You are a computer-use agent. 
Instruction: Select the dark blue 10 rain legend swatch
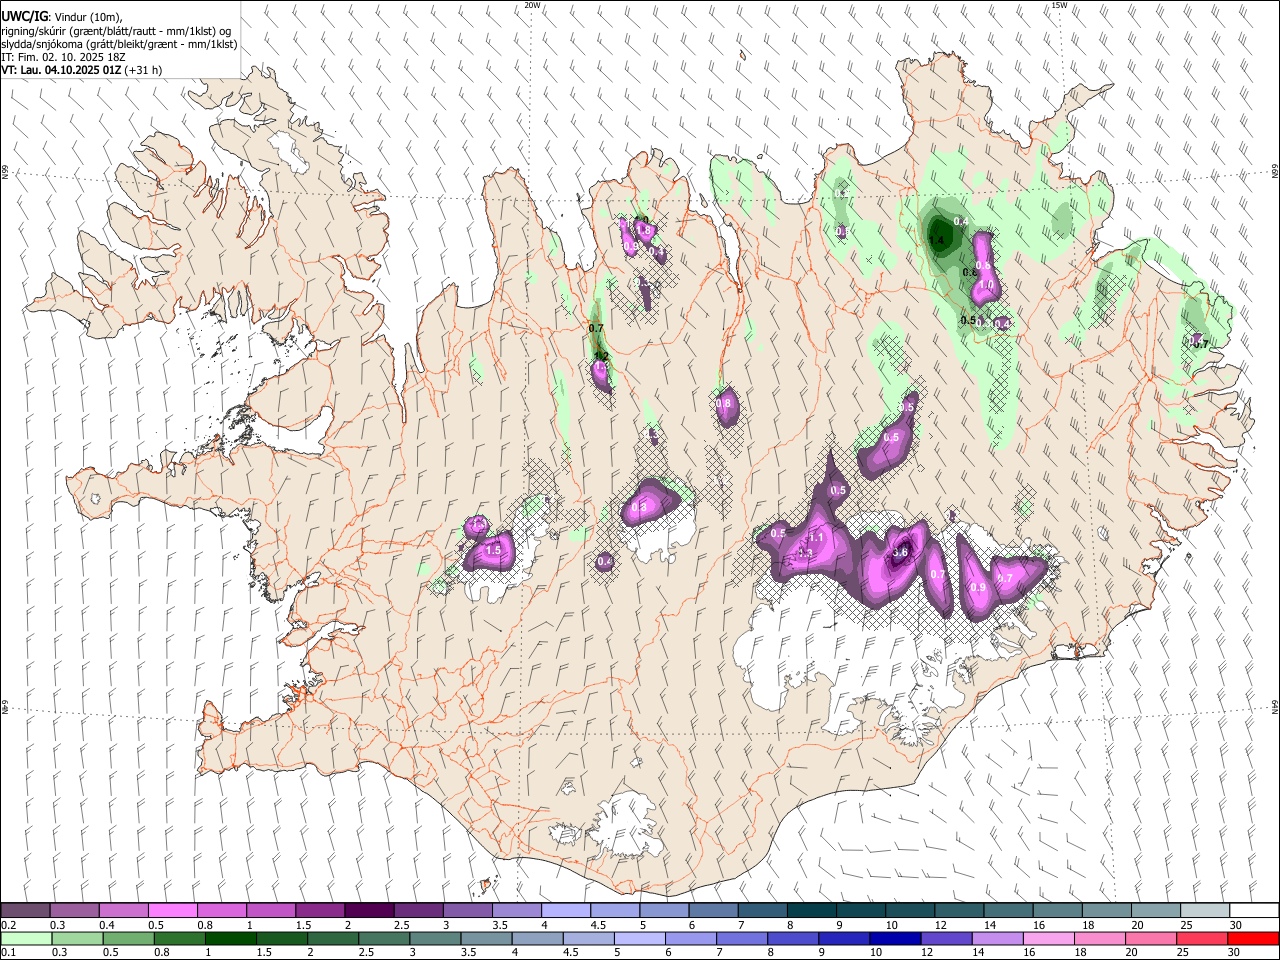895,938
